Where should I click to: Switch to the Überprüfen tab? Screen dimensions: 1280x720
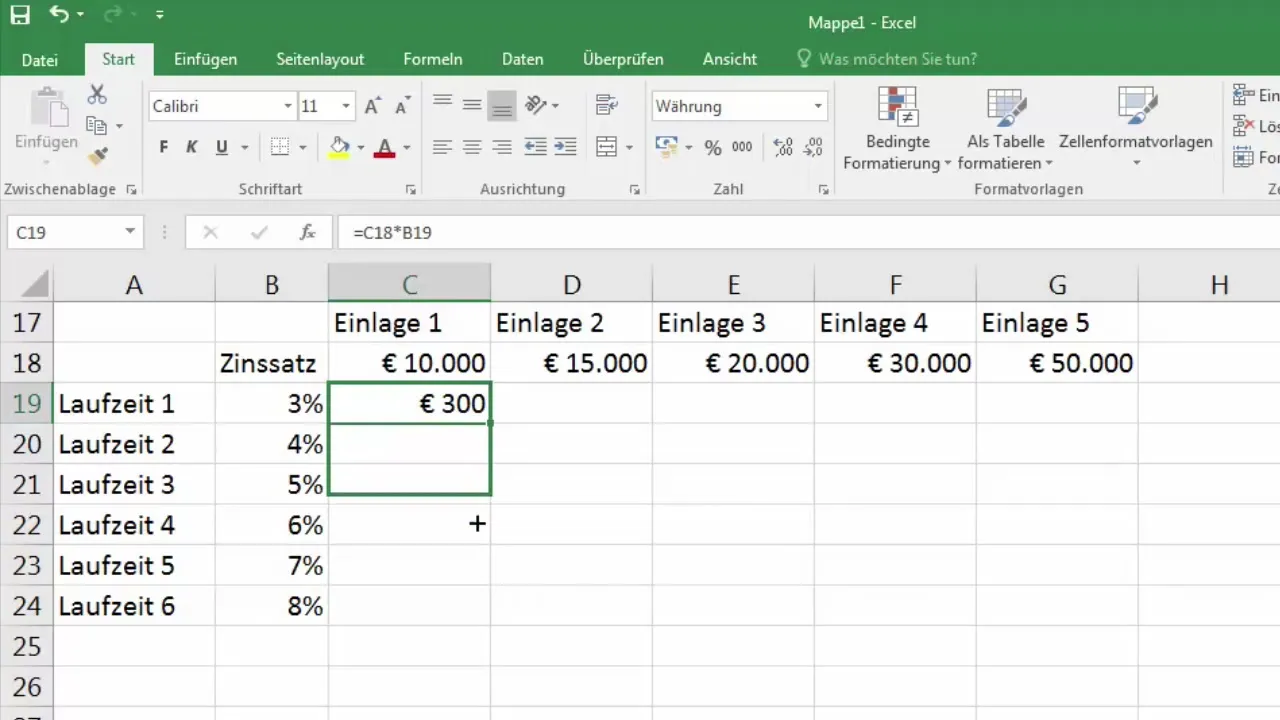623,59
